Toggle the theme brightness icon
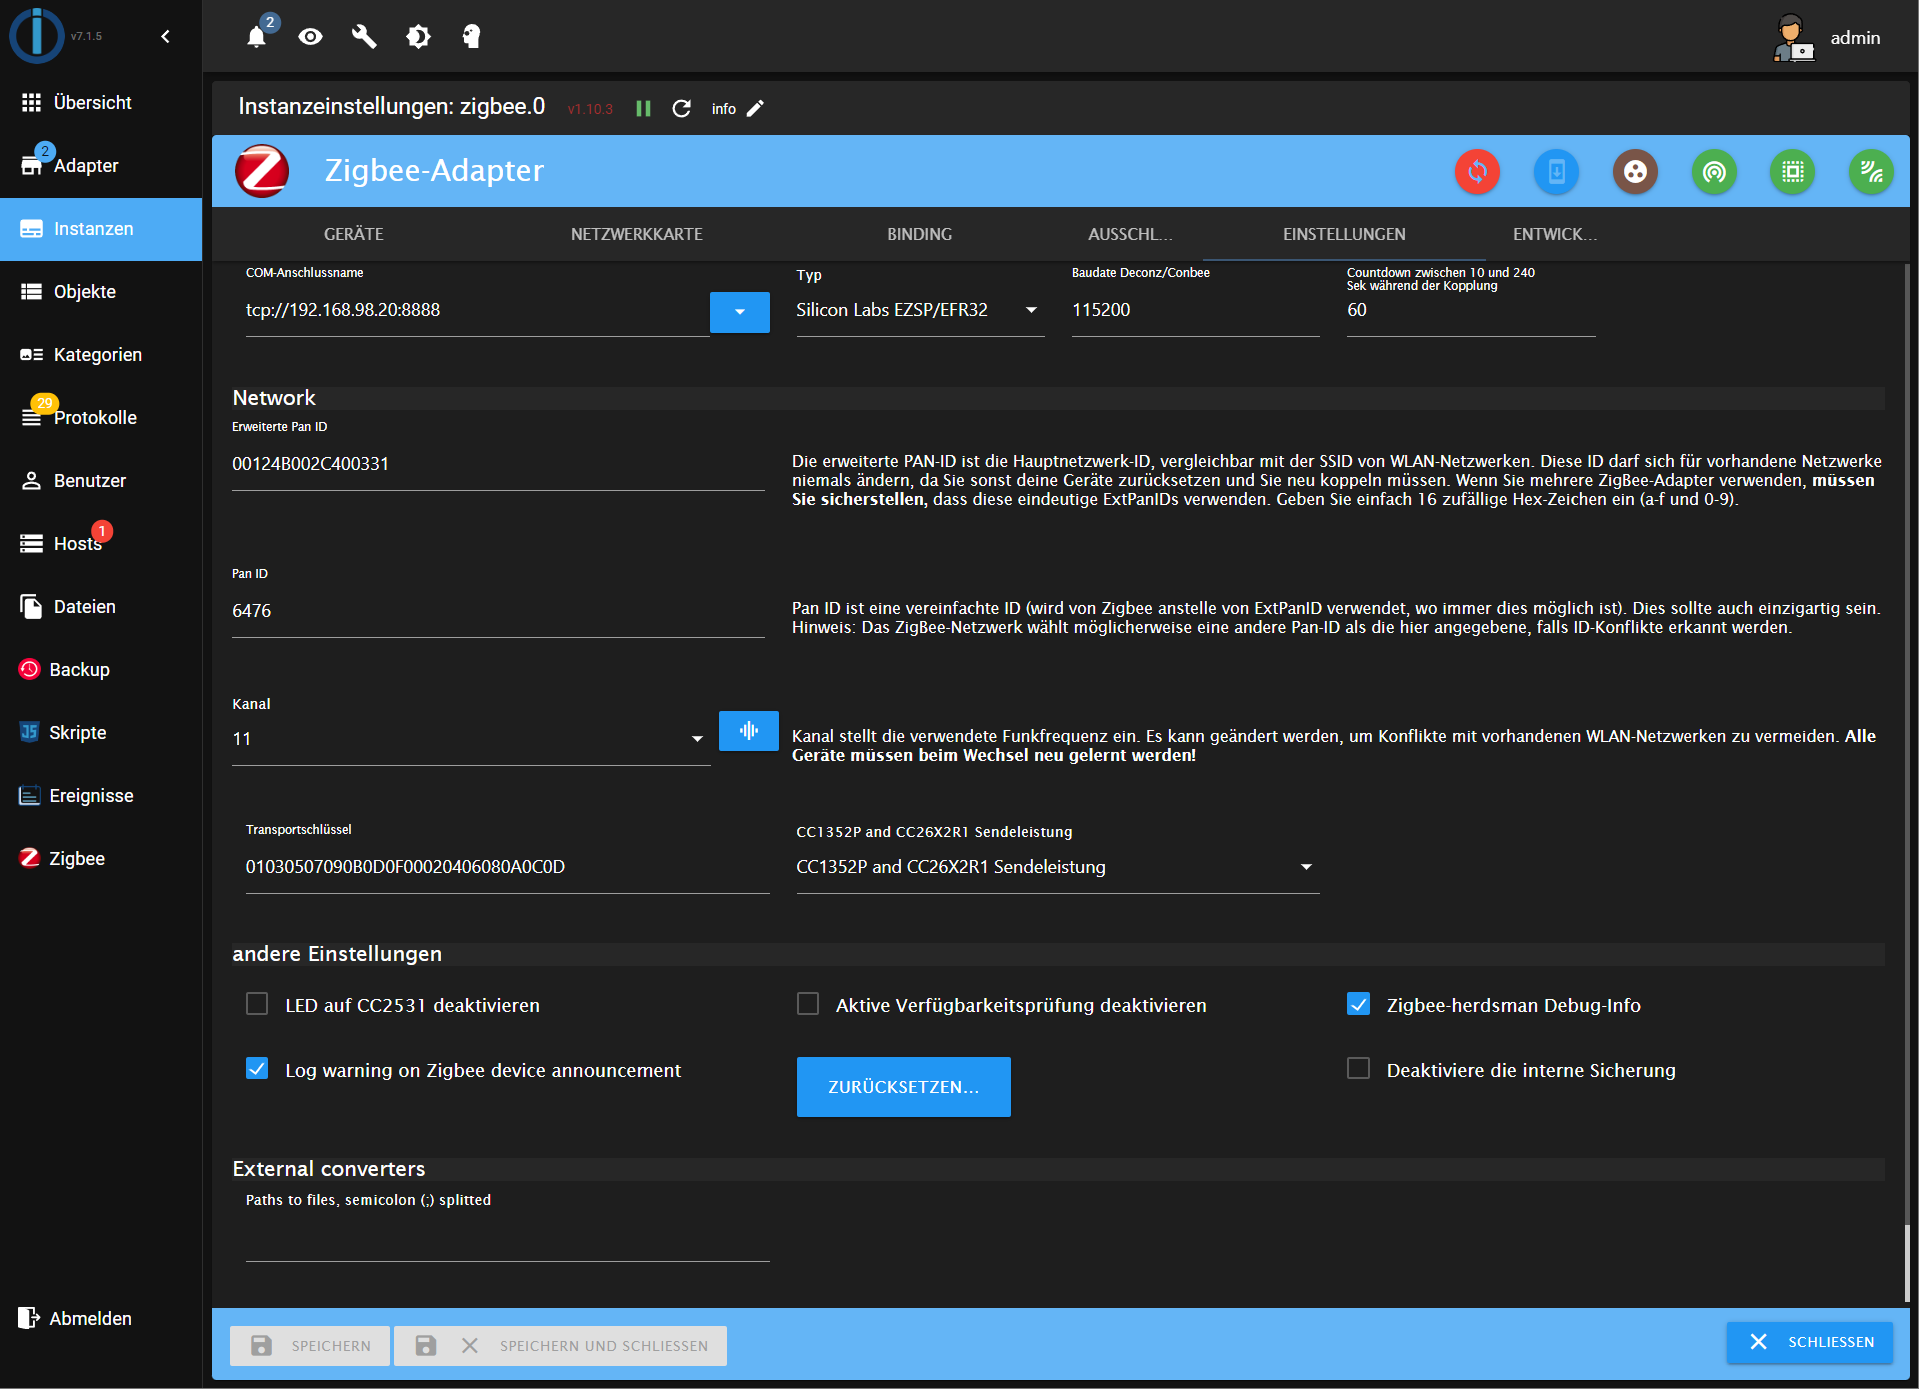The image size is (1919, 1389). 418,37
